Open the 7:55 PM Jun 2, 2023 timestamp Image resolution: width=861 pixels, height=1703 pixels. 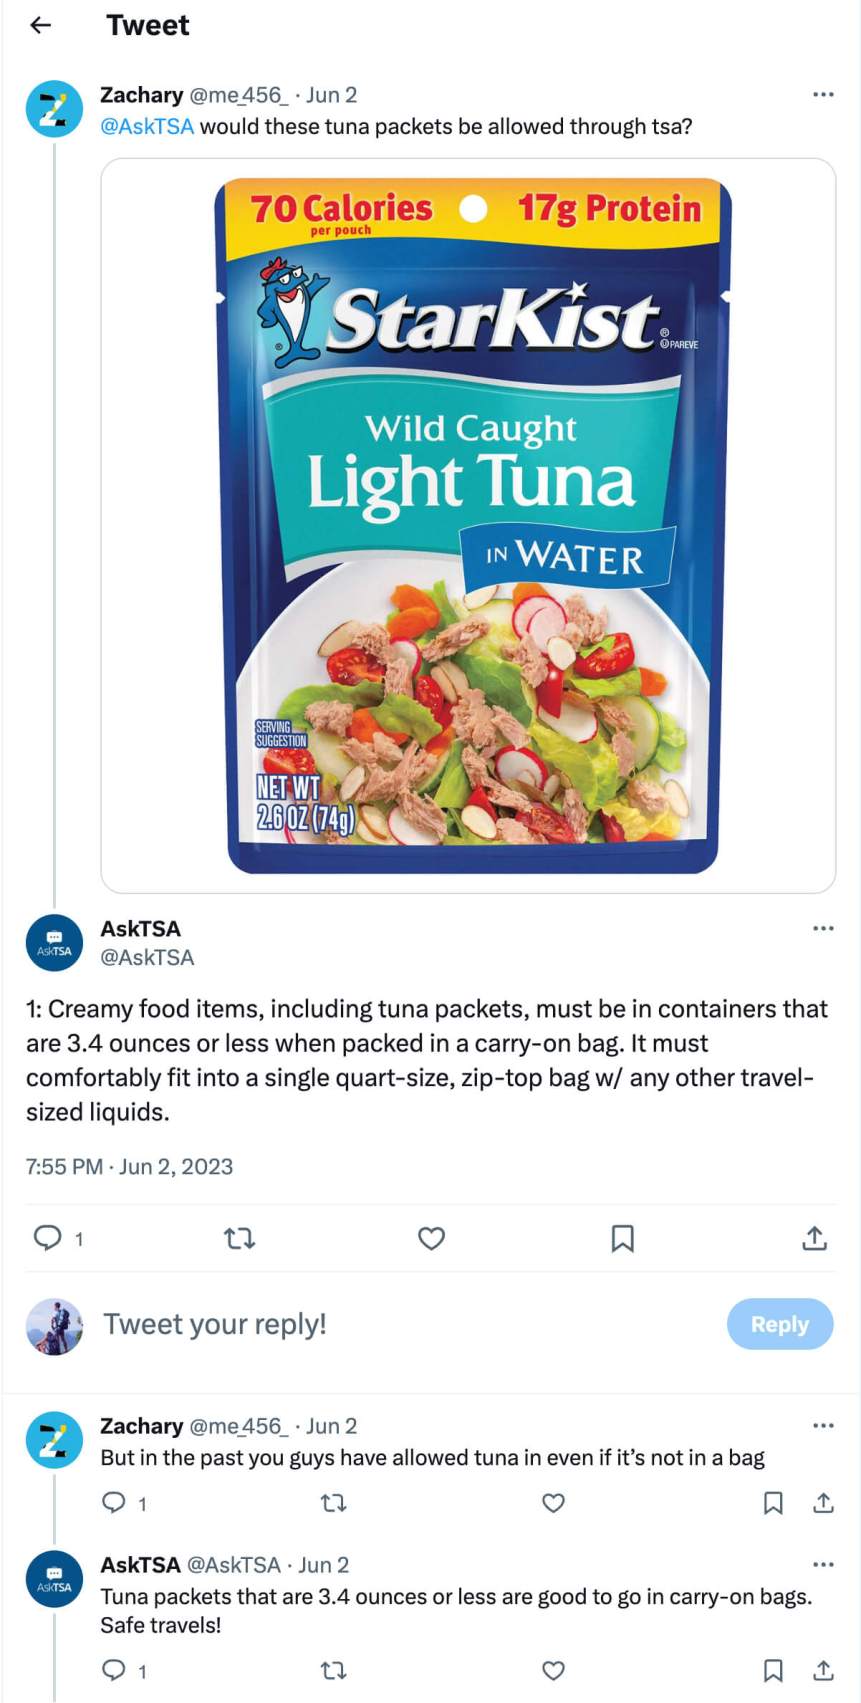pyautogui.click(x=129, y=1167)
